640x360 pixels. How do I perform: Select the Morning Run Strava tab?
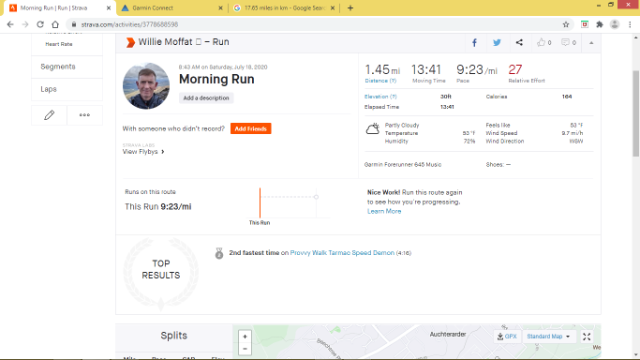pos(59,8)
